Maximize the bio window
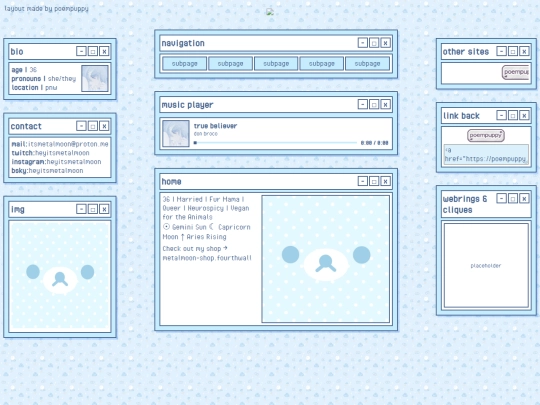The width and height of the screenshot is (540, 405). tap(93, 51)
